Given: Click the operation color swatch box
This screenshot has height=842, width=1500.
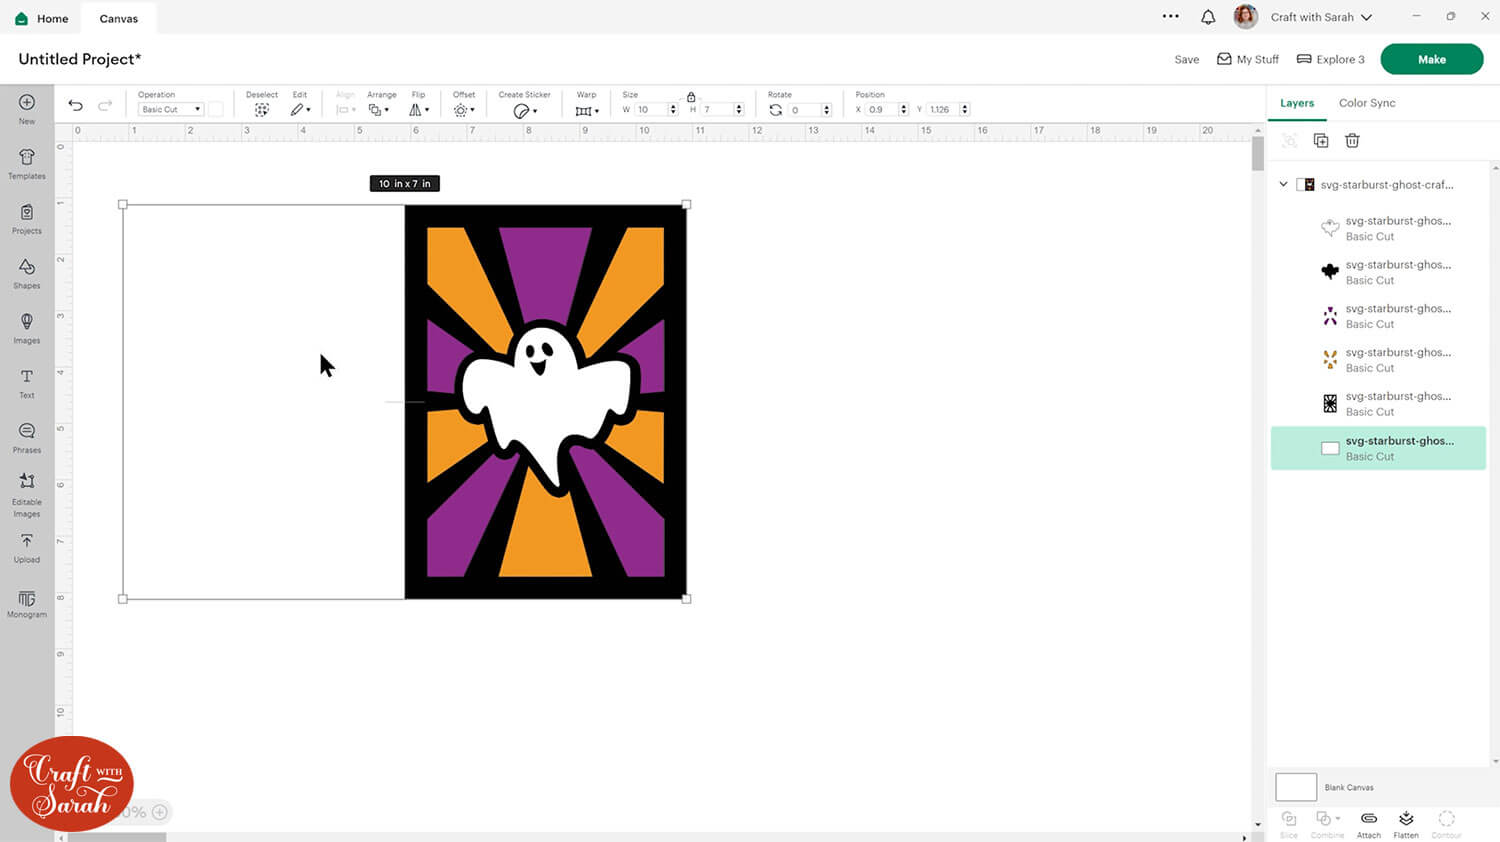Looking at the screenshot, I should click(216, 110).
